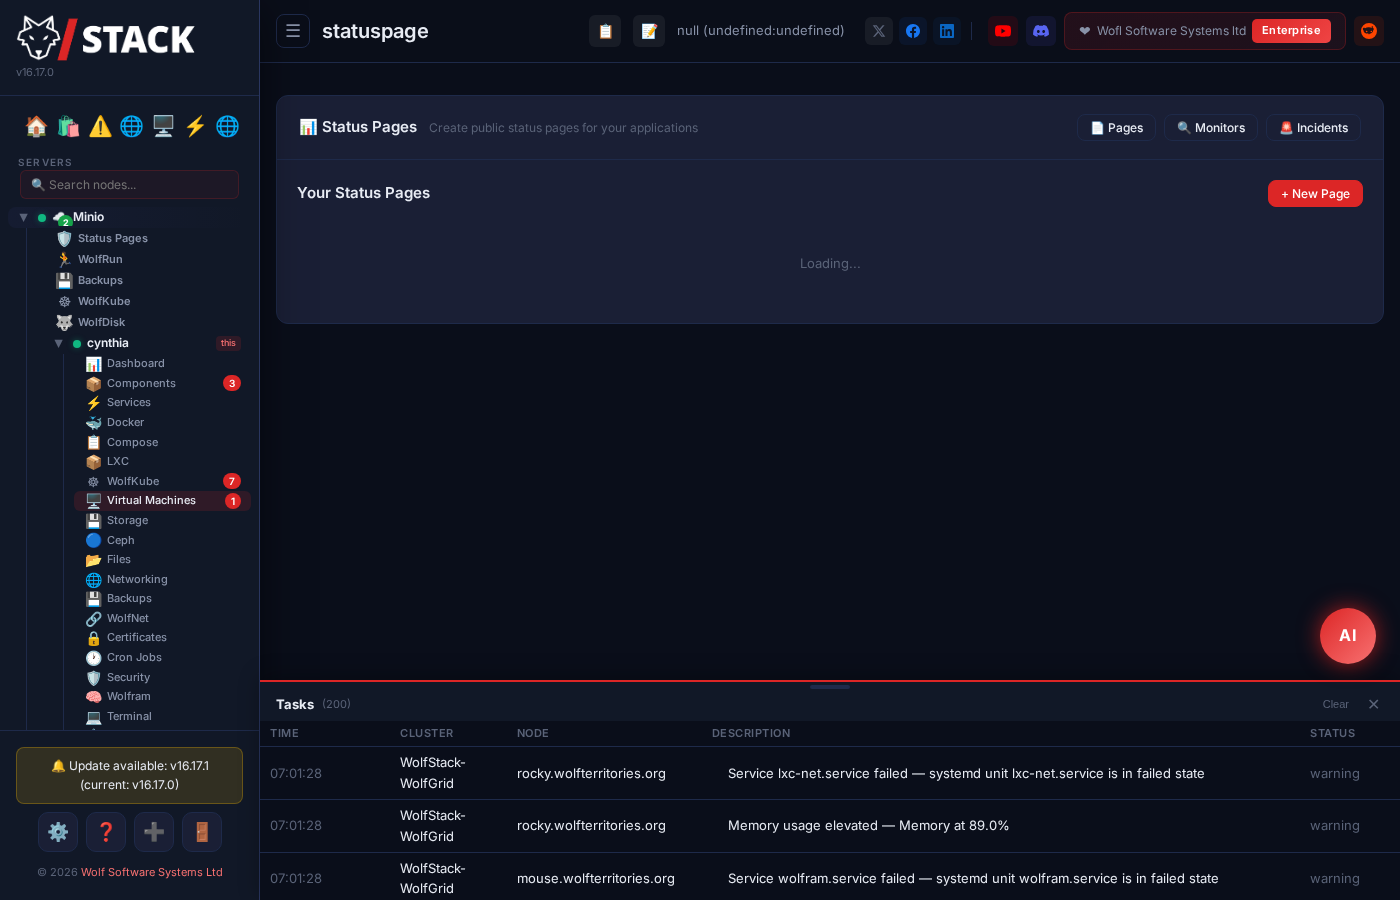Collapse the Minio cluster tree node
The width and height of the screenshot is (1400, 900).
pos(23,217)
